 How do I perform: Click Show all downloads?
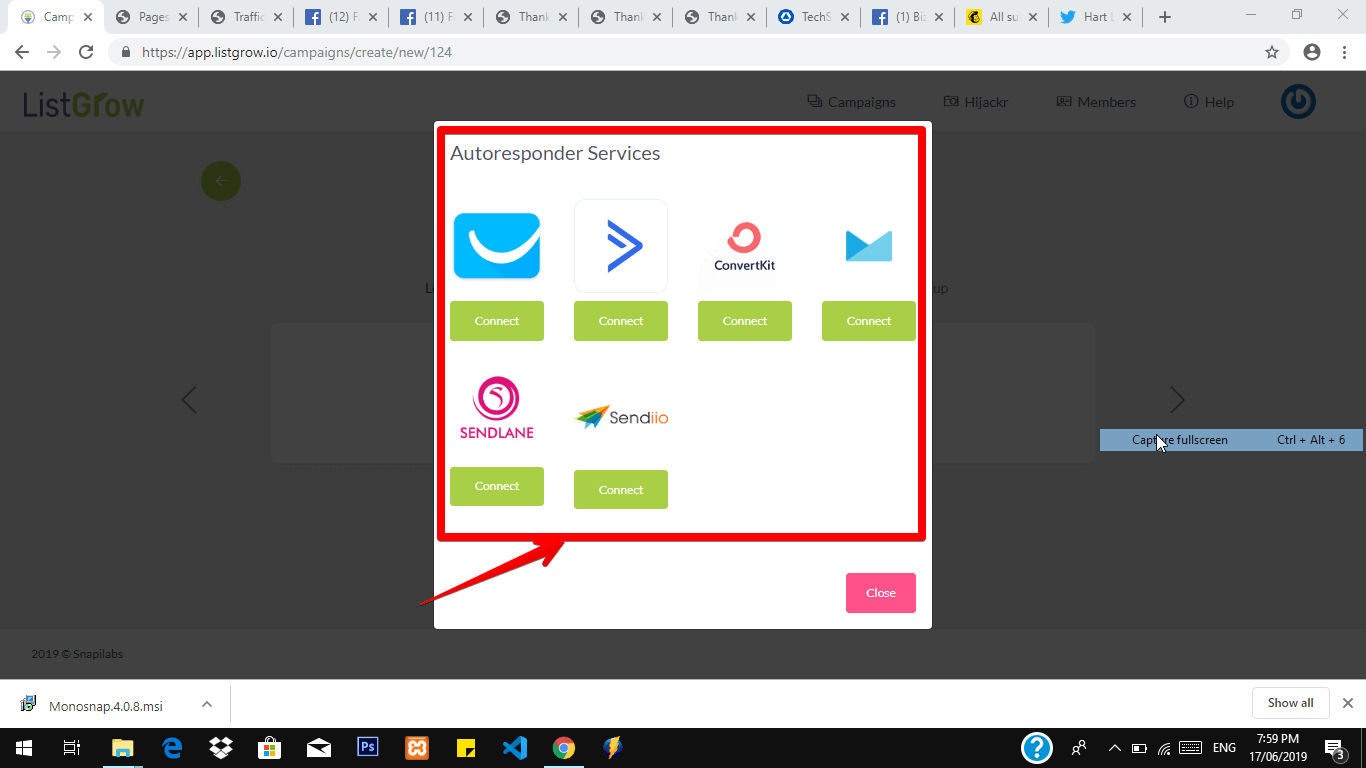[1290, 703]
